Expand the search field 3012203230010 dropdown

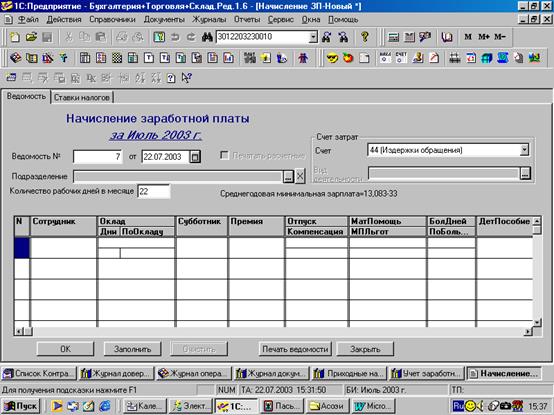[313, 37]
